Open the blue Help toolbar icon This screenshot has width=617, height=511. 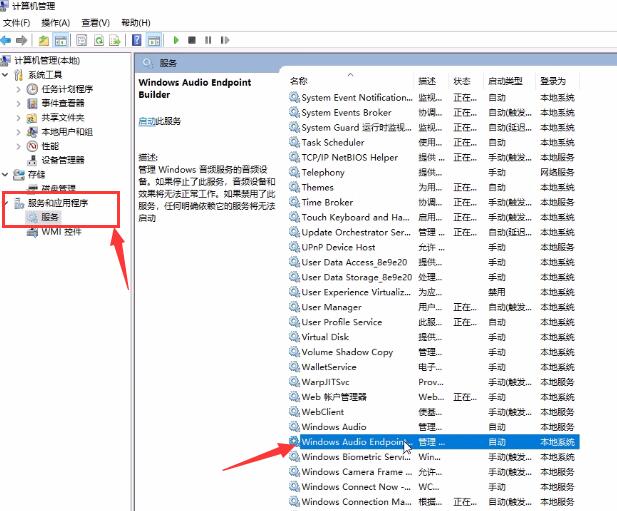click(x=137, y=40)
